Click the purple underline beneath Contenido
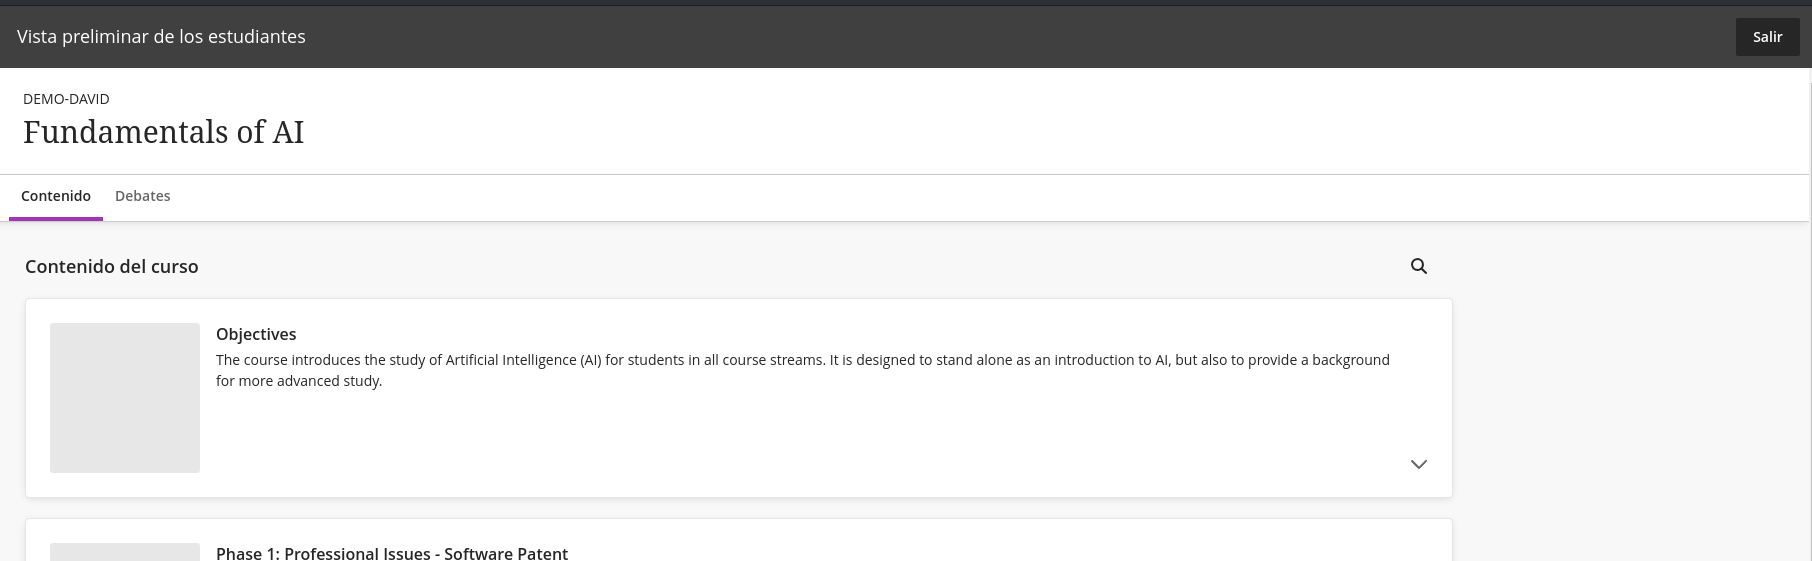 (56, 218)
